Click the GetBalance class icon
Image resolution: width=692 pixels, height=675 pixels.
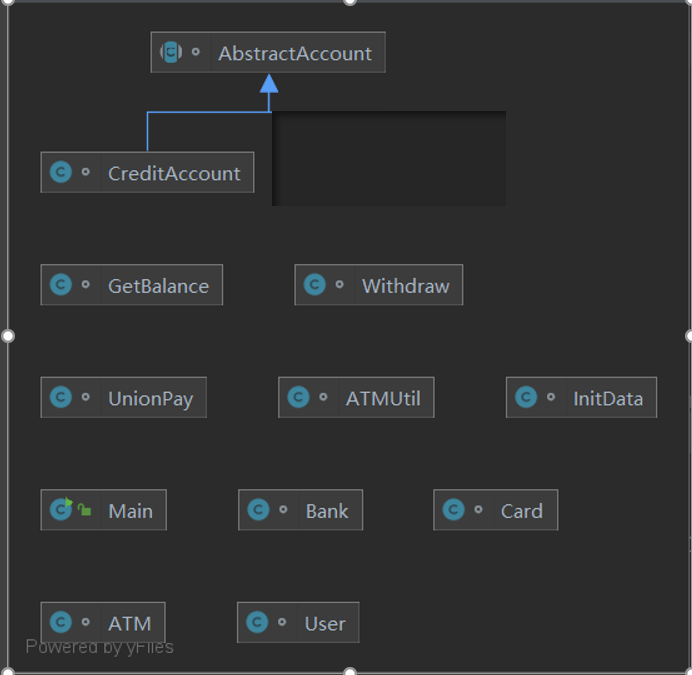pos(61,285)
